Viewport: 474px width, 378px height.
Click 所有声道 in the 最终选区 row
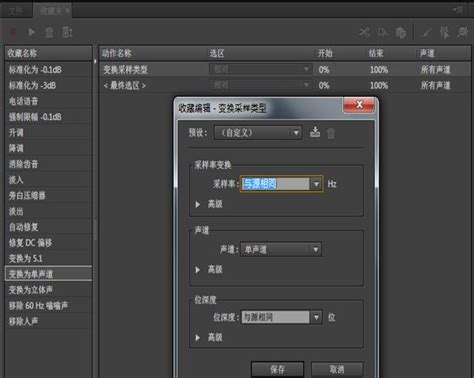click(x=435, y=85)
